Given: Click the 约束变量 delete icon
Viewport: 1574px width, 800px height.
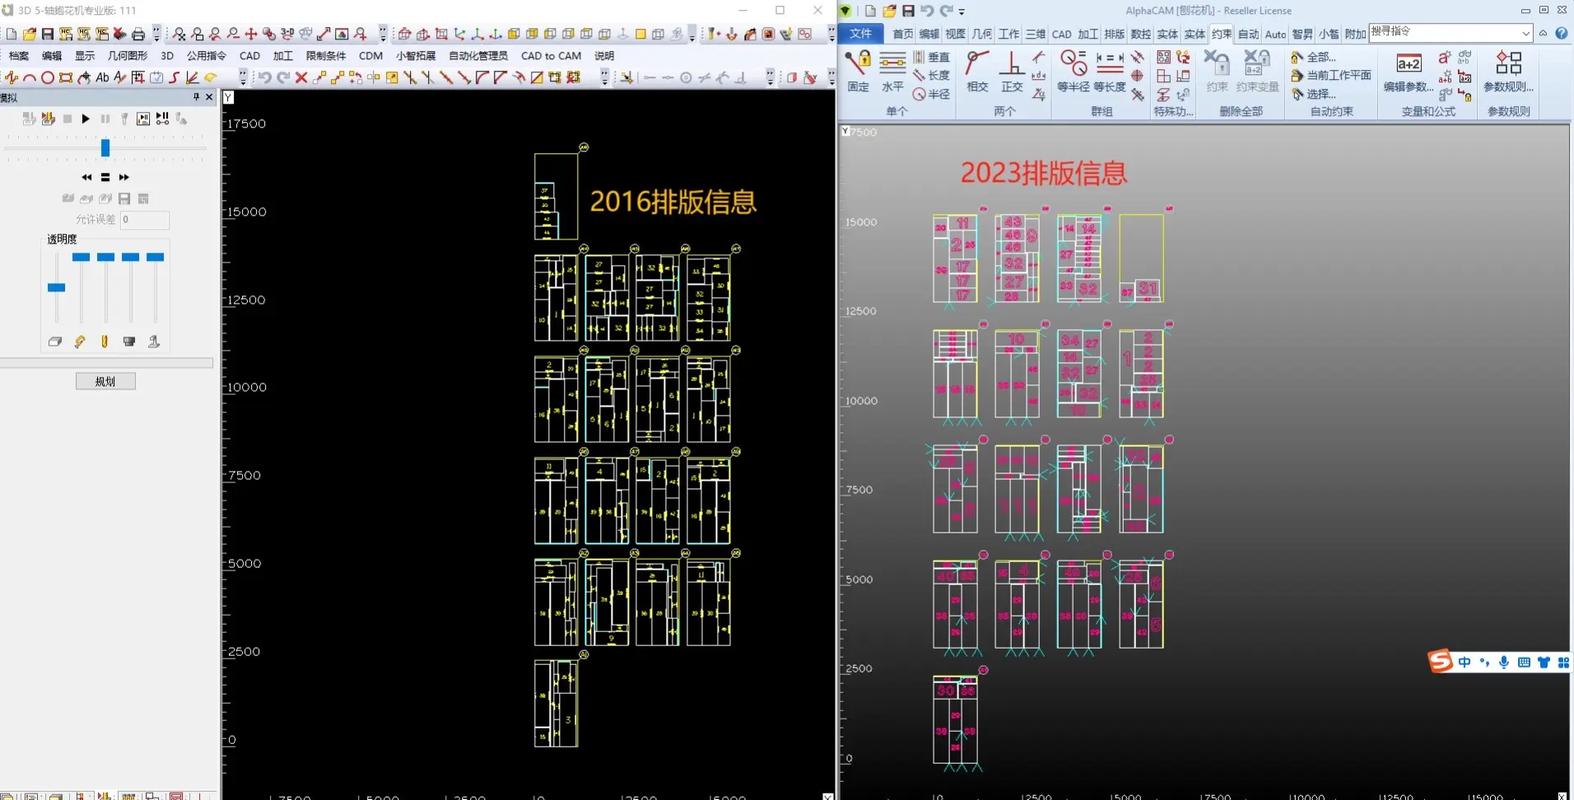Looking at the screenshot, I should [1257, 71].
